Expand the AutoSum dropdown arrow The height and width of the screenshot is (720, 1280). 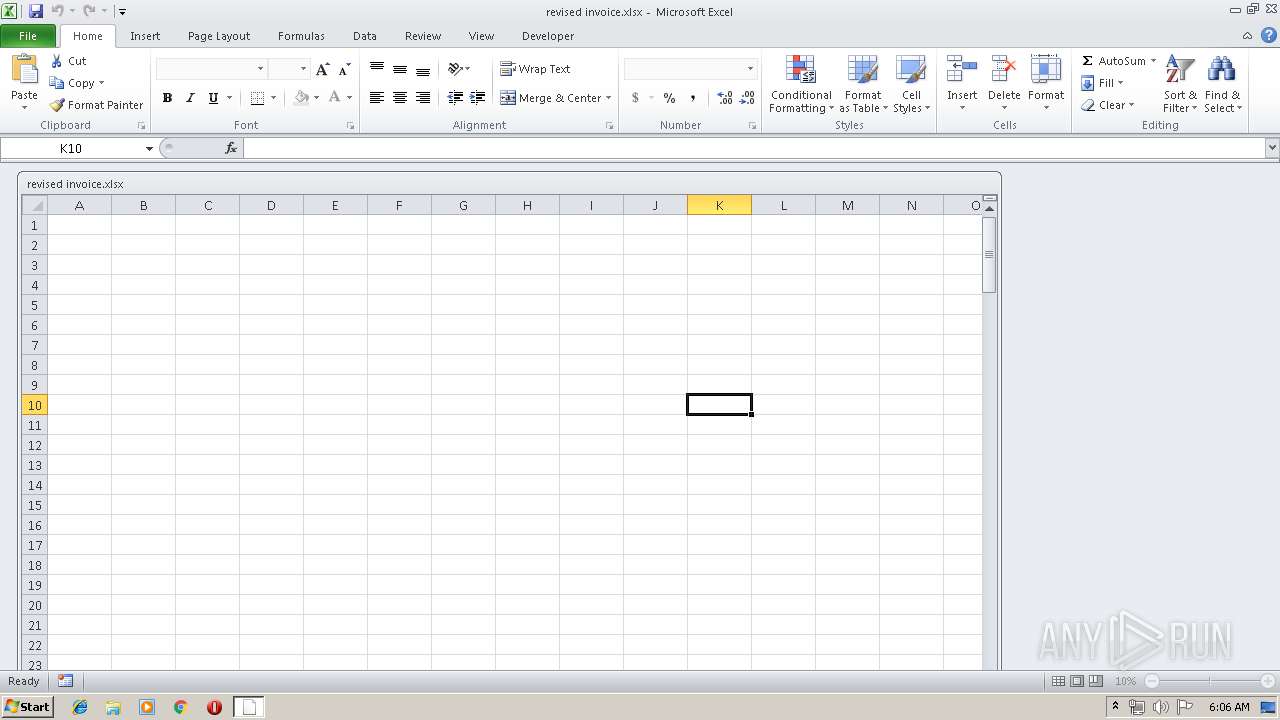(1153, 61)
